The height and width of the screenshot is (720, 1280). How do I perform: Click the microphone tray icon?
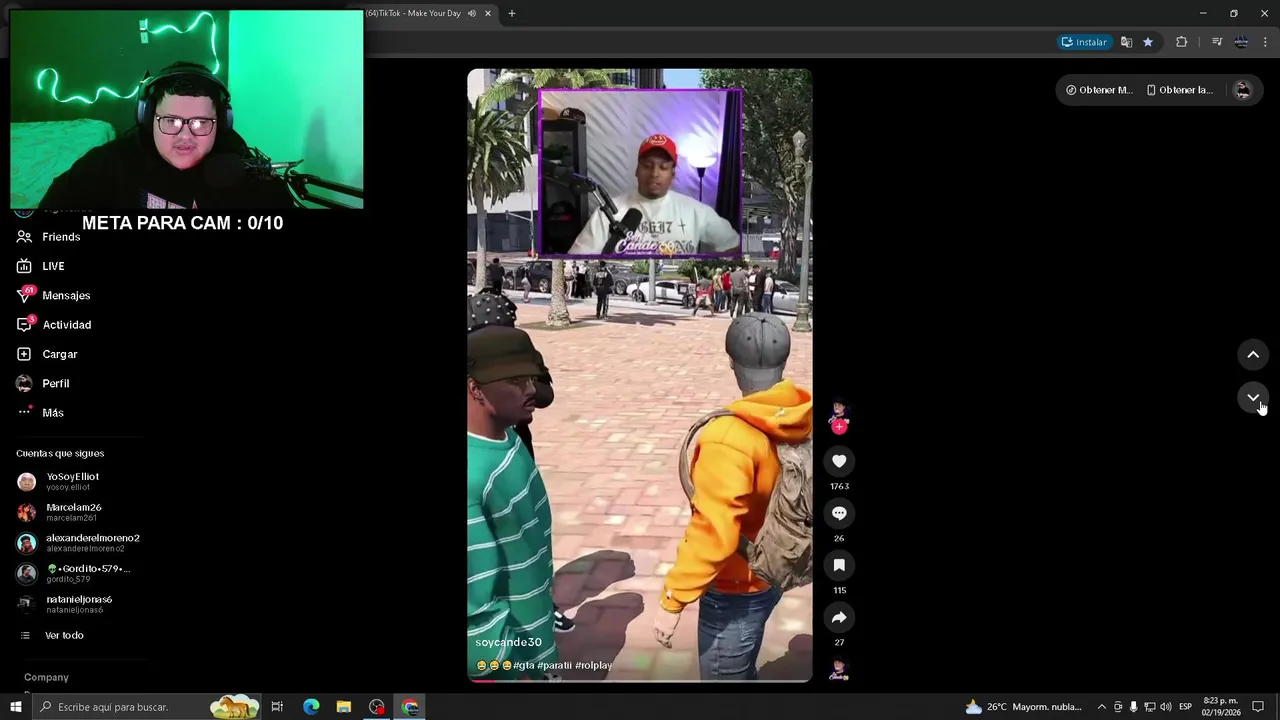point(1133,707)
